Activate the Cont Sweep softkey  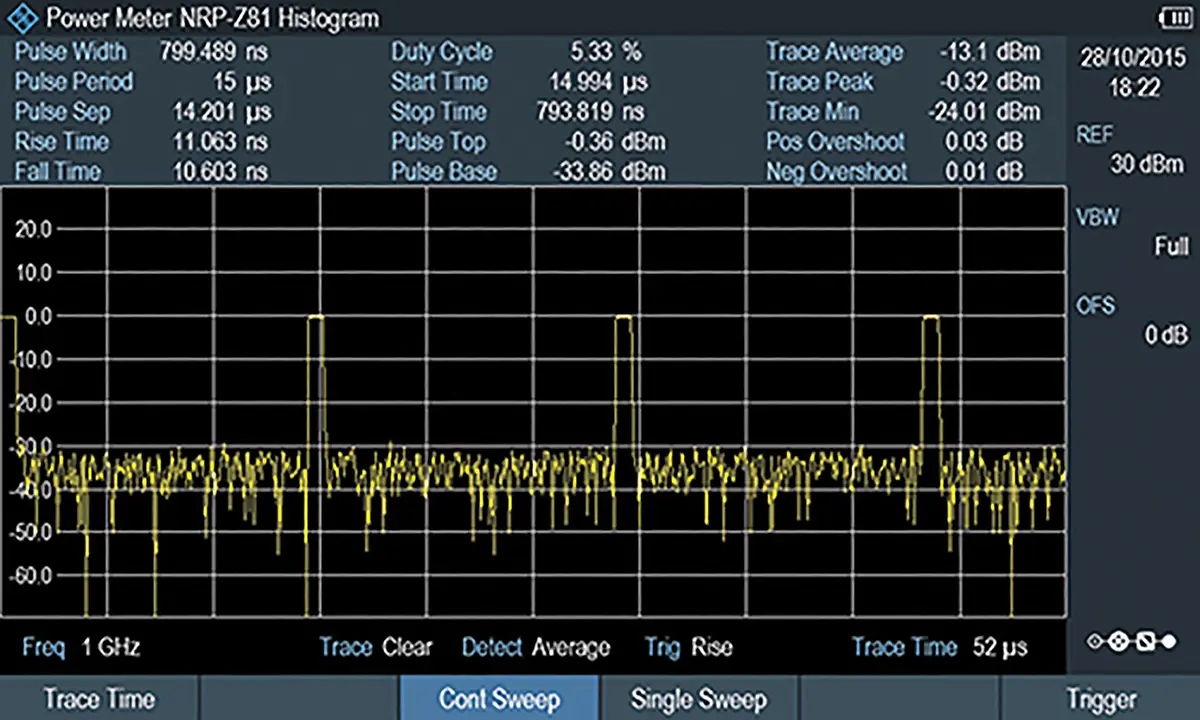[499, 699]
